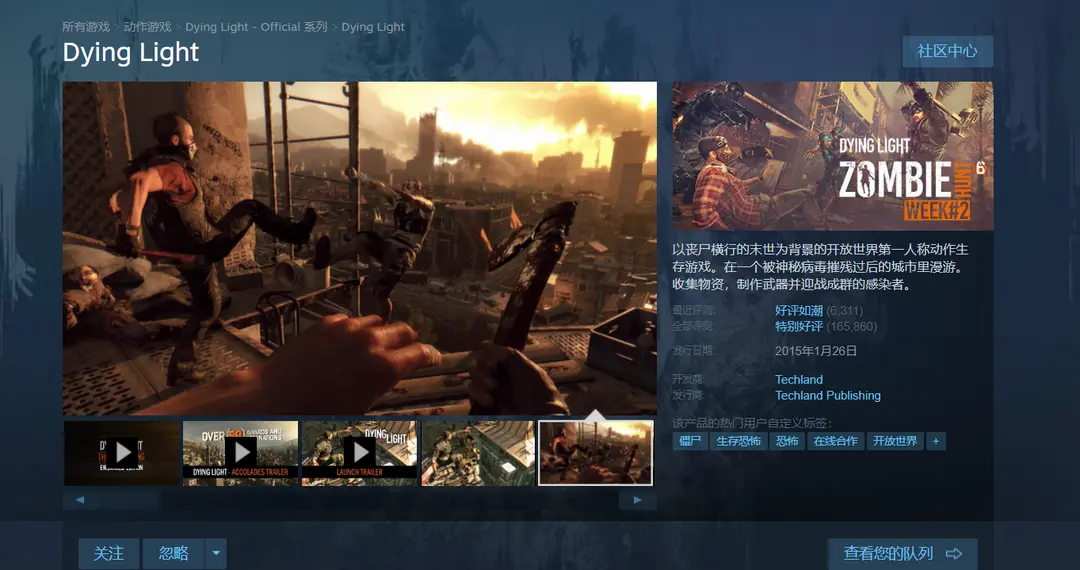Open the final Dying Light breadcrumb link
1080x570 pixels.
[373, 27]
